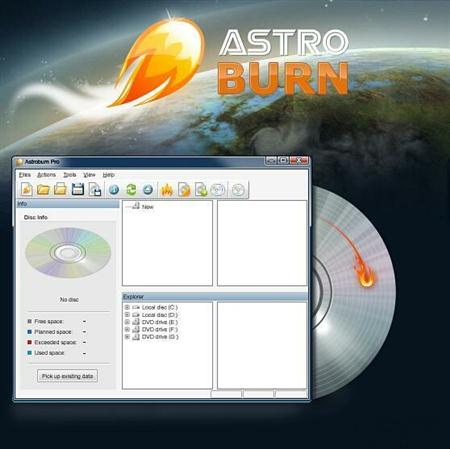The width and height of the screenshot is (450, 449).
Task: Click the Save As document-with-disk icon
Action: [95, 190]
